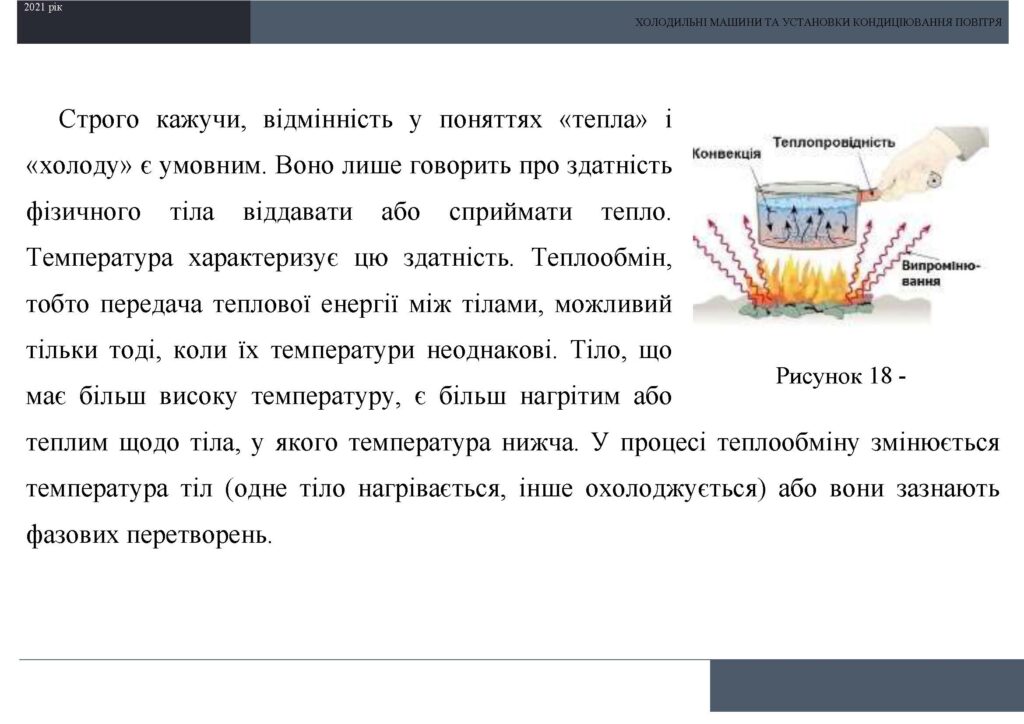Select the 'Теплопровідність' label in diagram

tap(833, 142)
